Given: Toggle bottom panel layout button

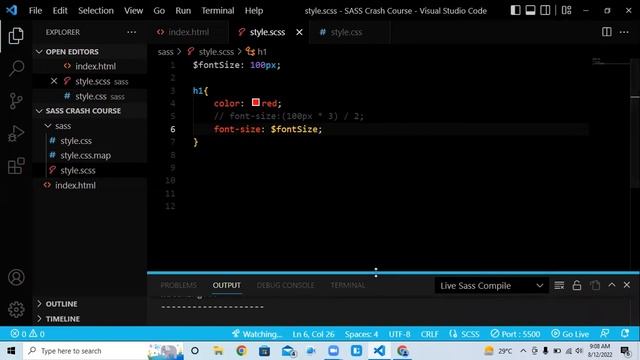Looking at the screenshot, I should pos(530,10).
